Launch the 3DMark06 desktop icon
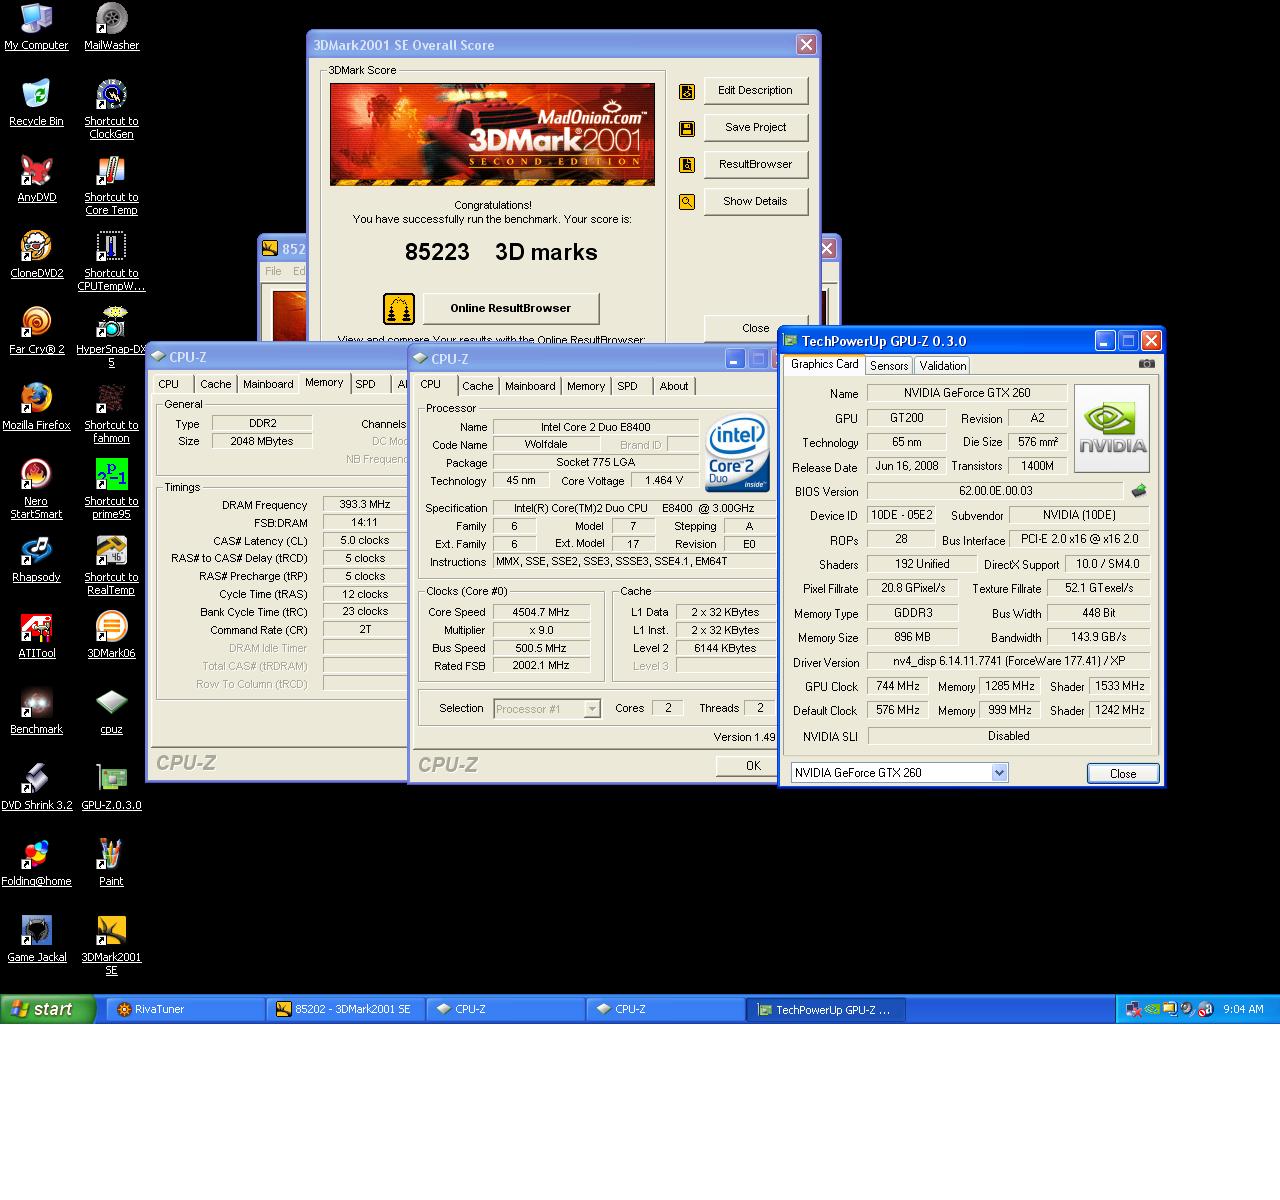 coord(111,635)
